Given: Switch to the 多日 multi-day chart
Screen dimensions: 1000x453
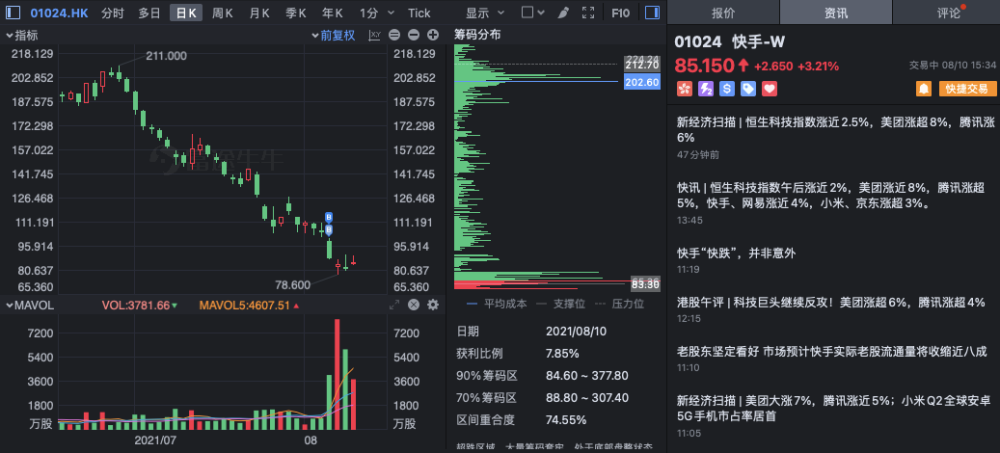Looking at the screenshot, I should coord(149,13).
